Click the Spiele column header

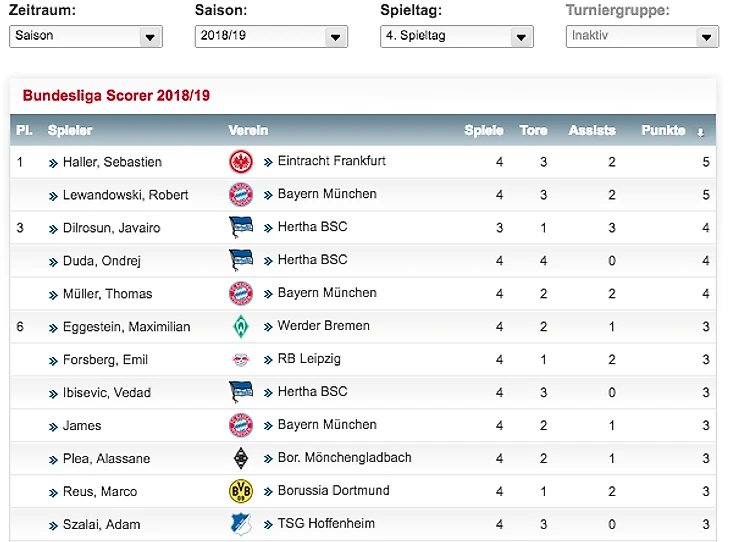coord(484,131)
